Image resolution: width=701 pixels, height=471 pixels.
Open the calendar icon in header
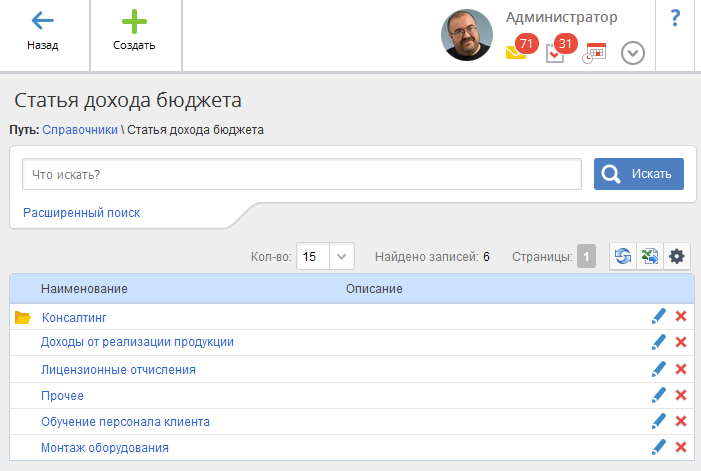click(595, 53)
